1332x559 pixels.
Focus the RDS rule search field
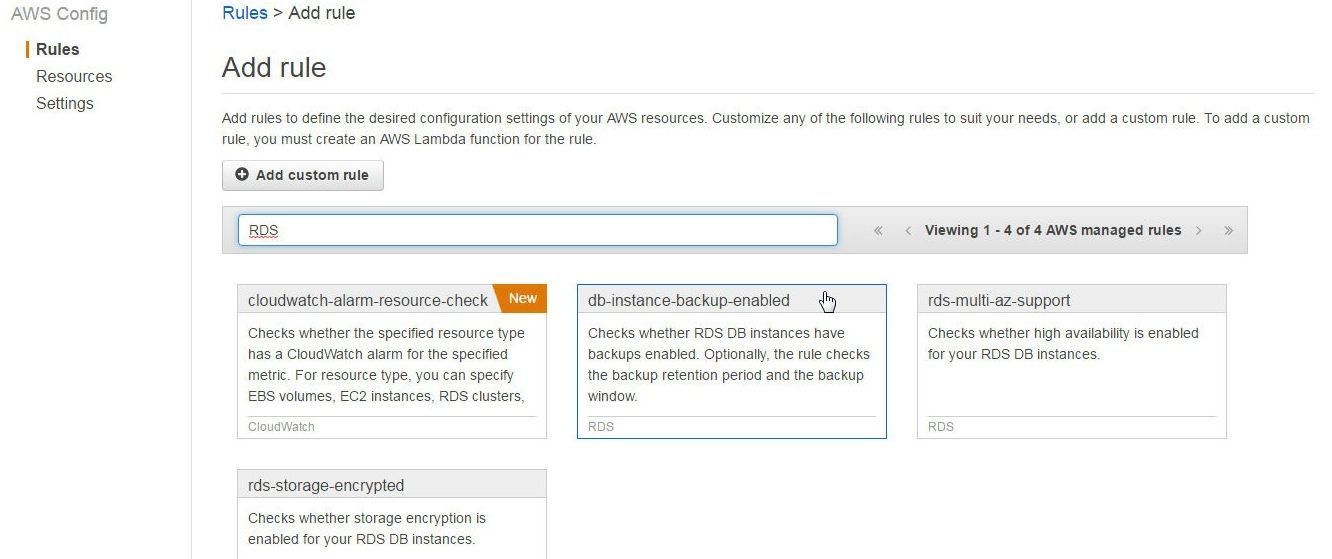coord(537,230)
